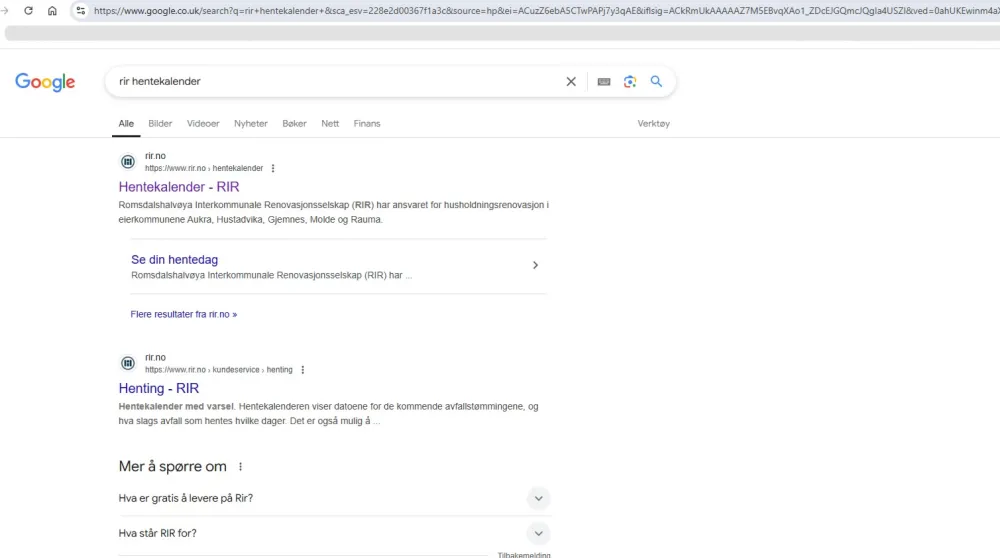1000x558 pixels.
Task: Open the 'Hentekalender - RIR' result link
Action: [179, 187]
